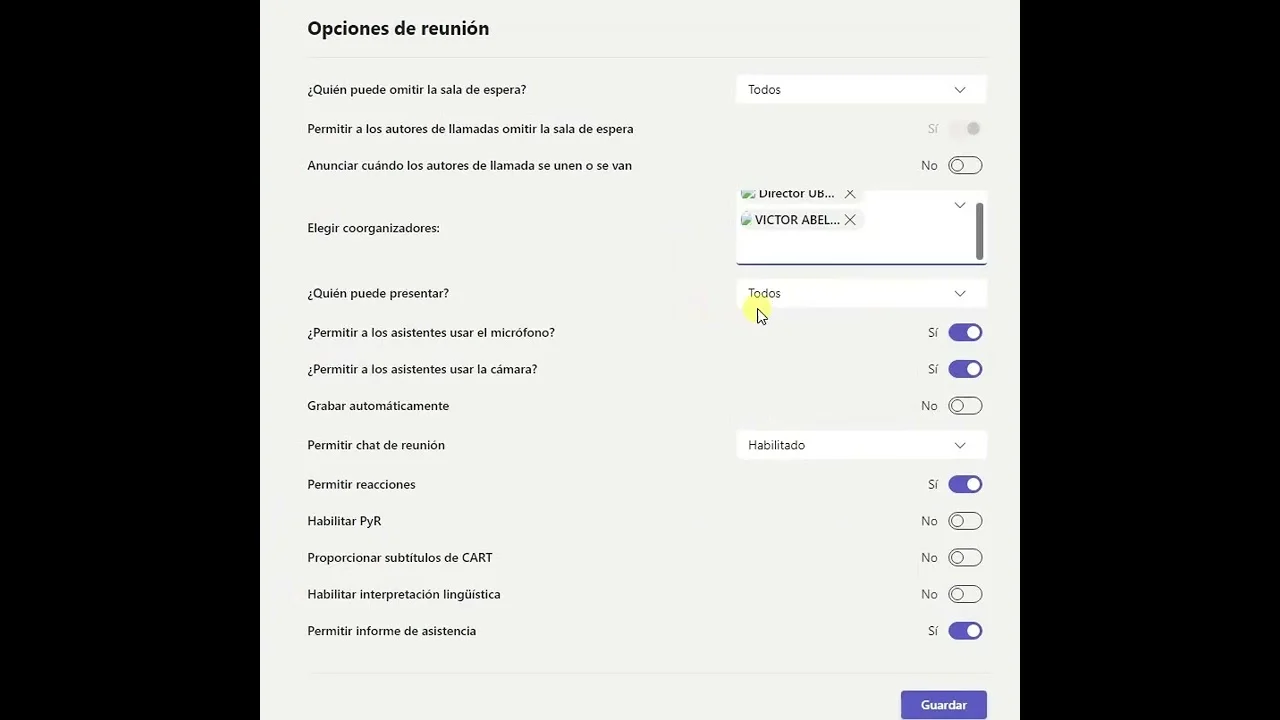Screen dimensions: 1280x720
Task: Disable microphone for attendees
Action: pos(965,333)
